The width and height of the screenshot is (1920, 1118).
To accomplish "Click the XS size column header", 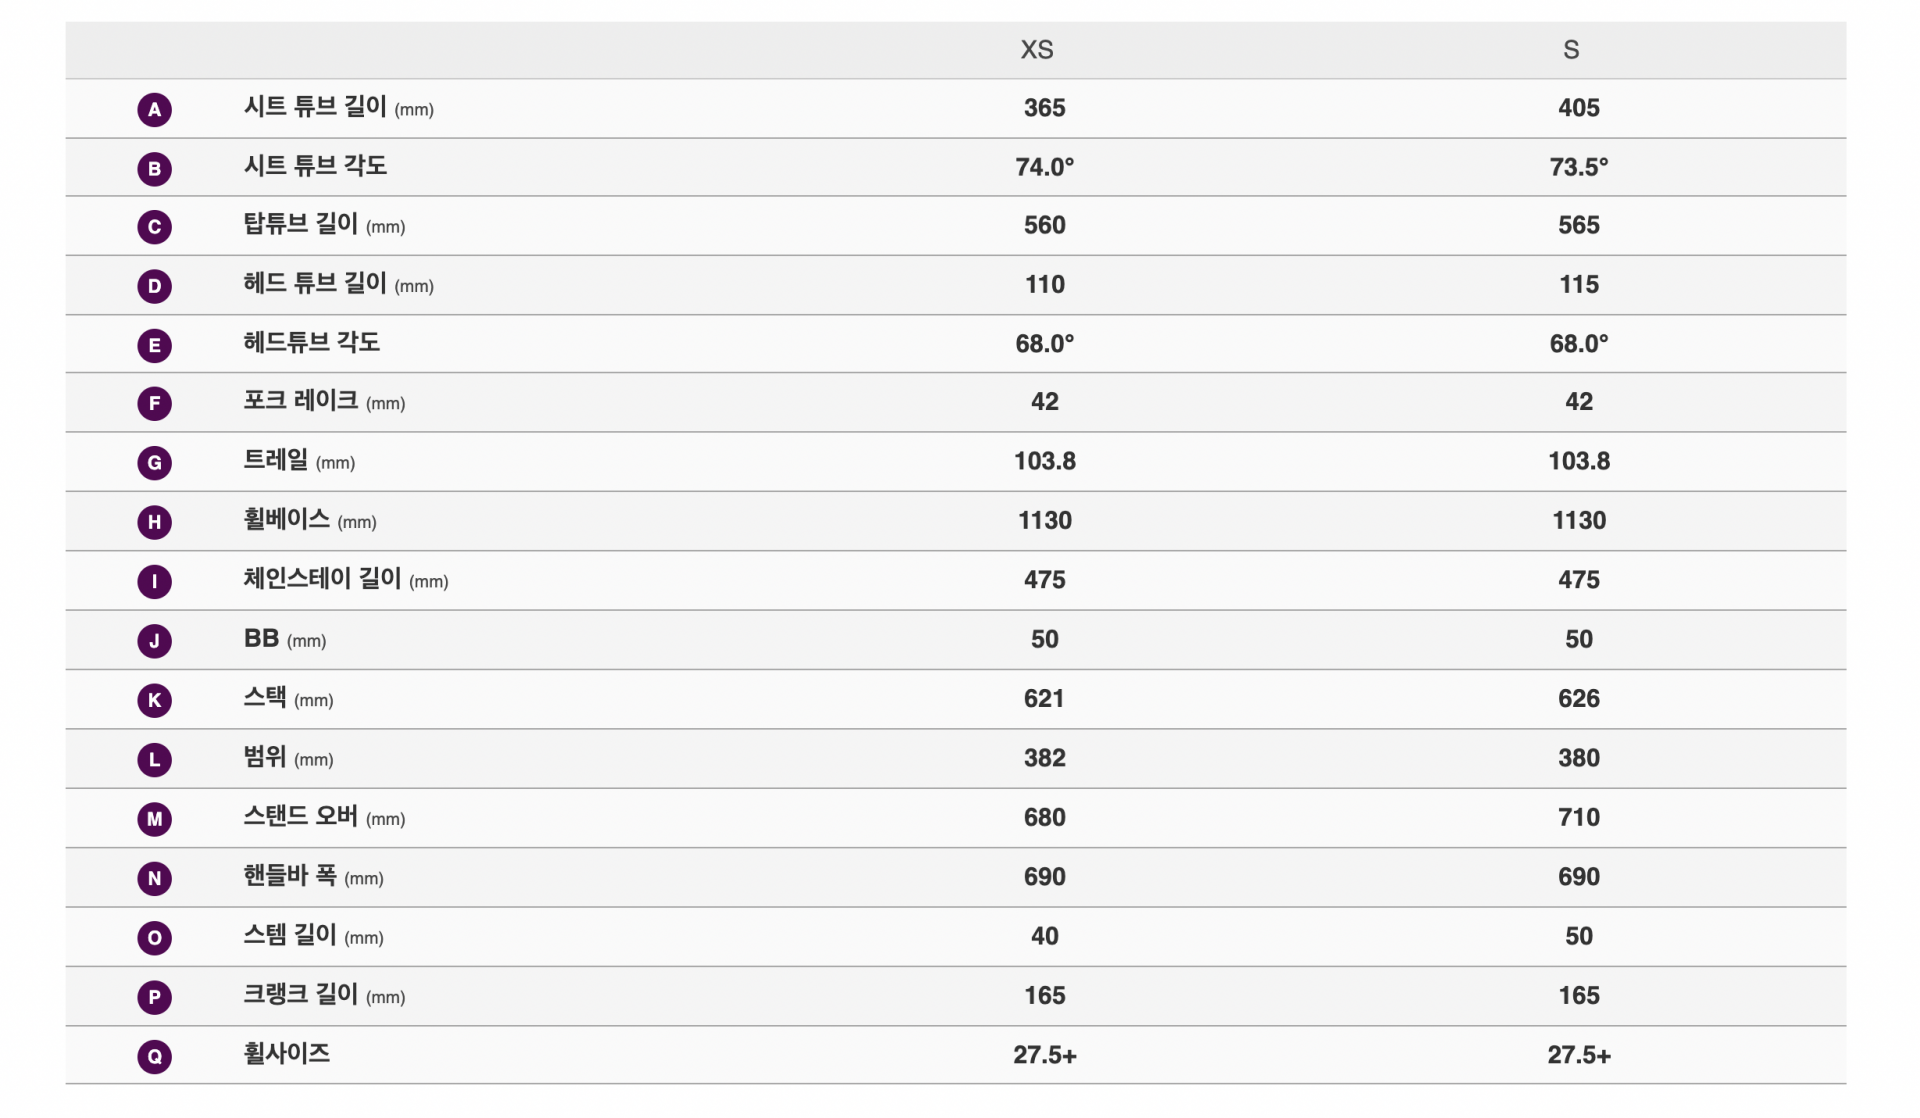I will (x=1037, y=50).
